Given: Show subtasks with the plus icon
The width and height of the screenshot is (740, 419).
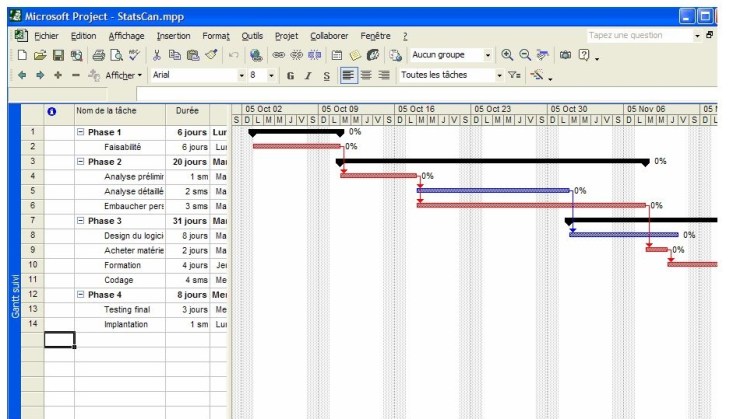Looking at the screenshot, I should 58,75.
